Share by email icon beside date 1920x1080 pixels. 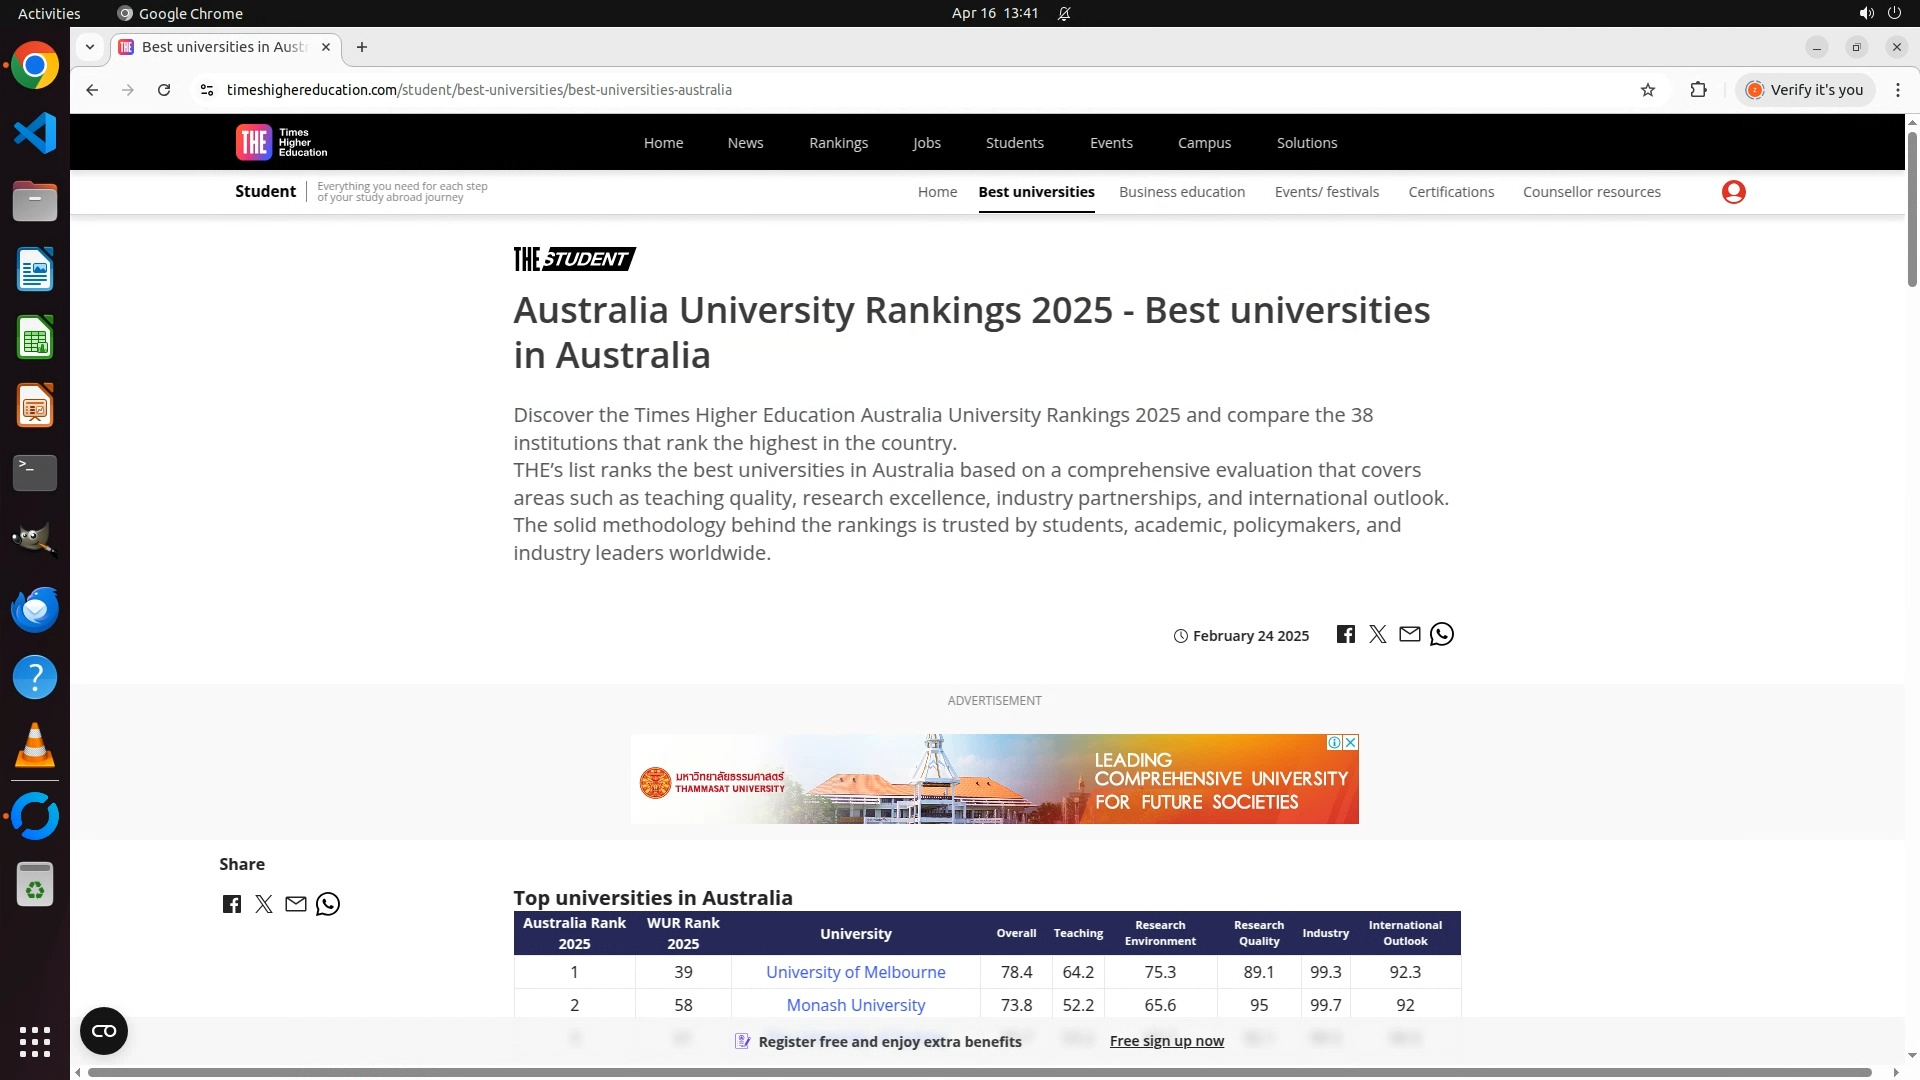coord(1410,635)
